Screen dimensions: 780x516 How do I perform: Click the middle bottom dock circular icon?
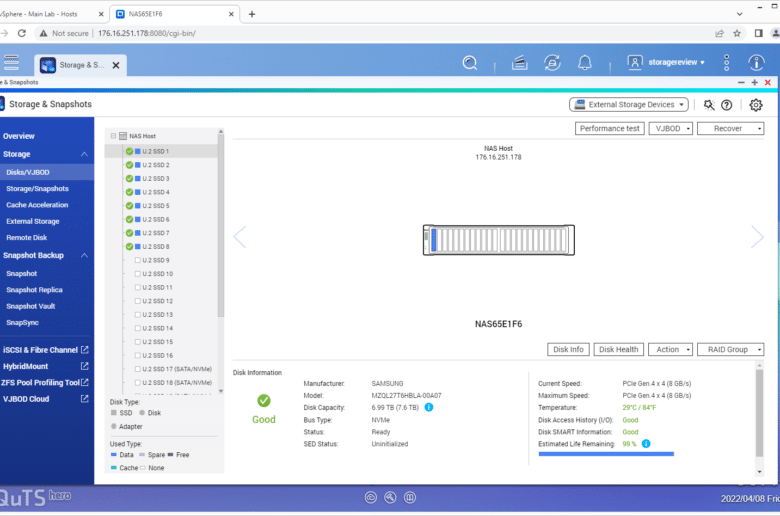(x=390, y=497)
